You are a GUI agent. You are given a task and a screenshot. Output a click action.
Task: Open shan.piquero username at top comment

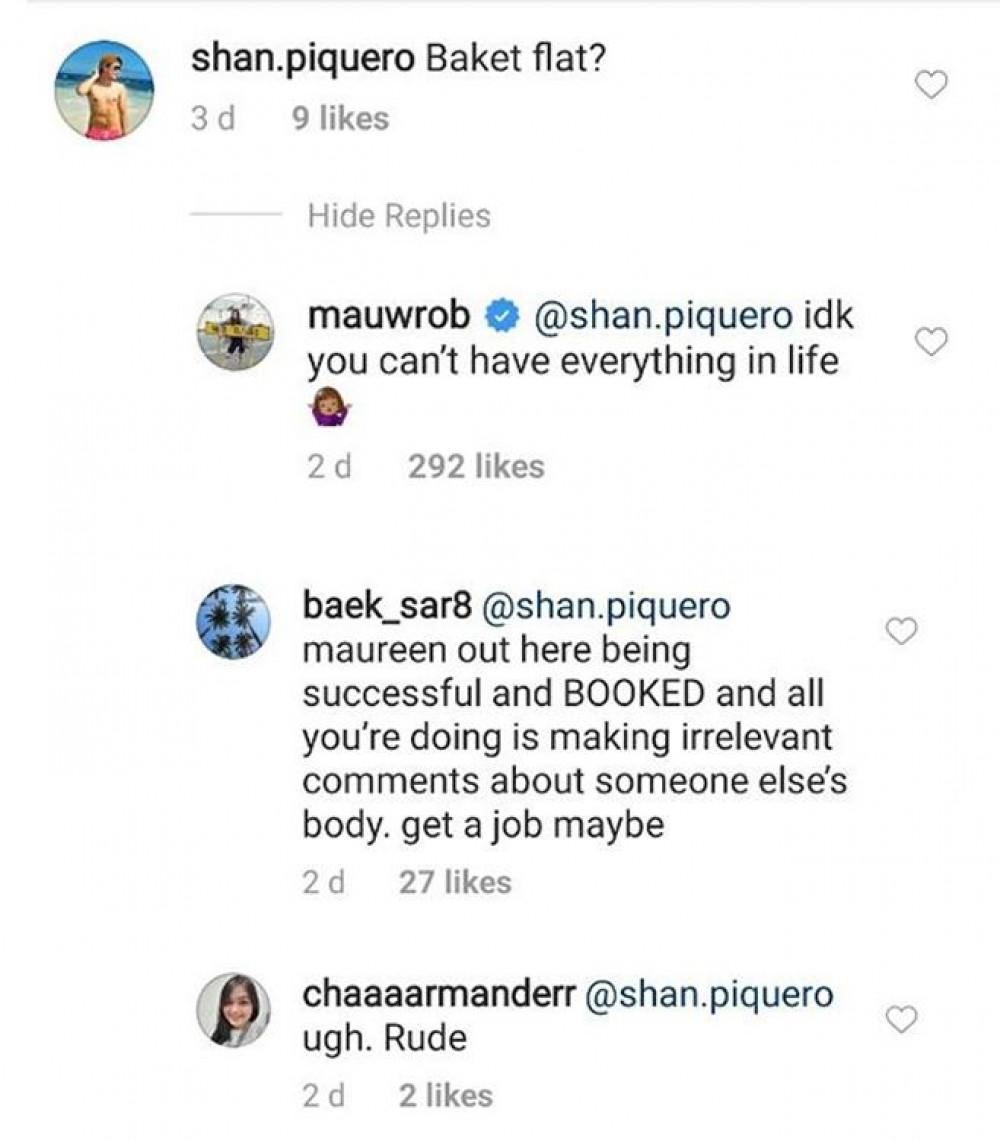point(302,60)
